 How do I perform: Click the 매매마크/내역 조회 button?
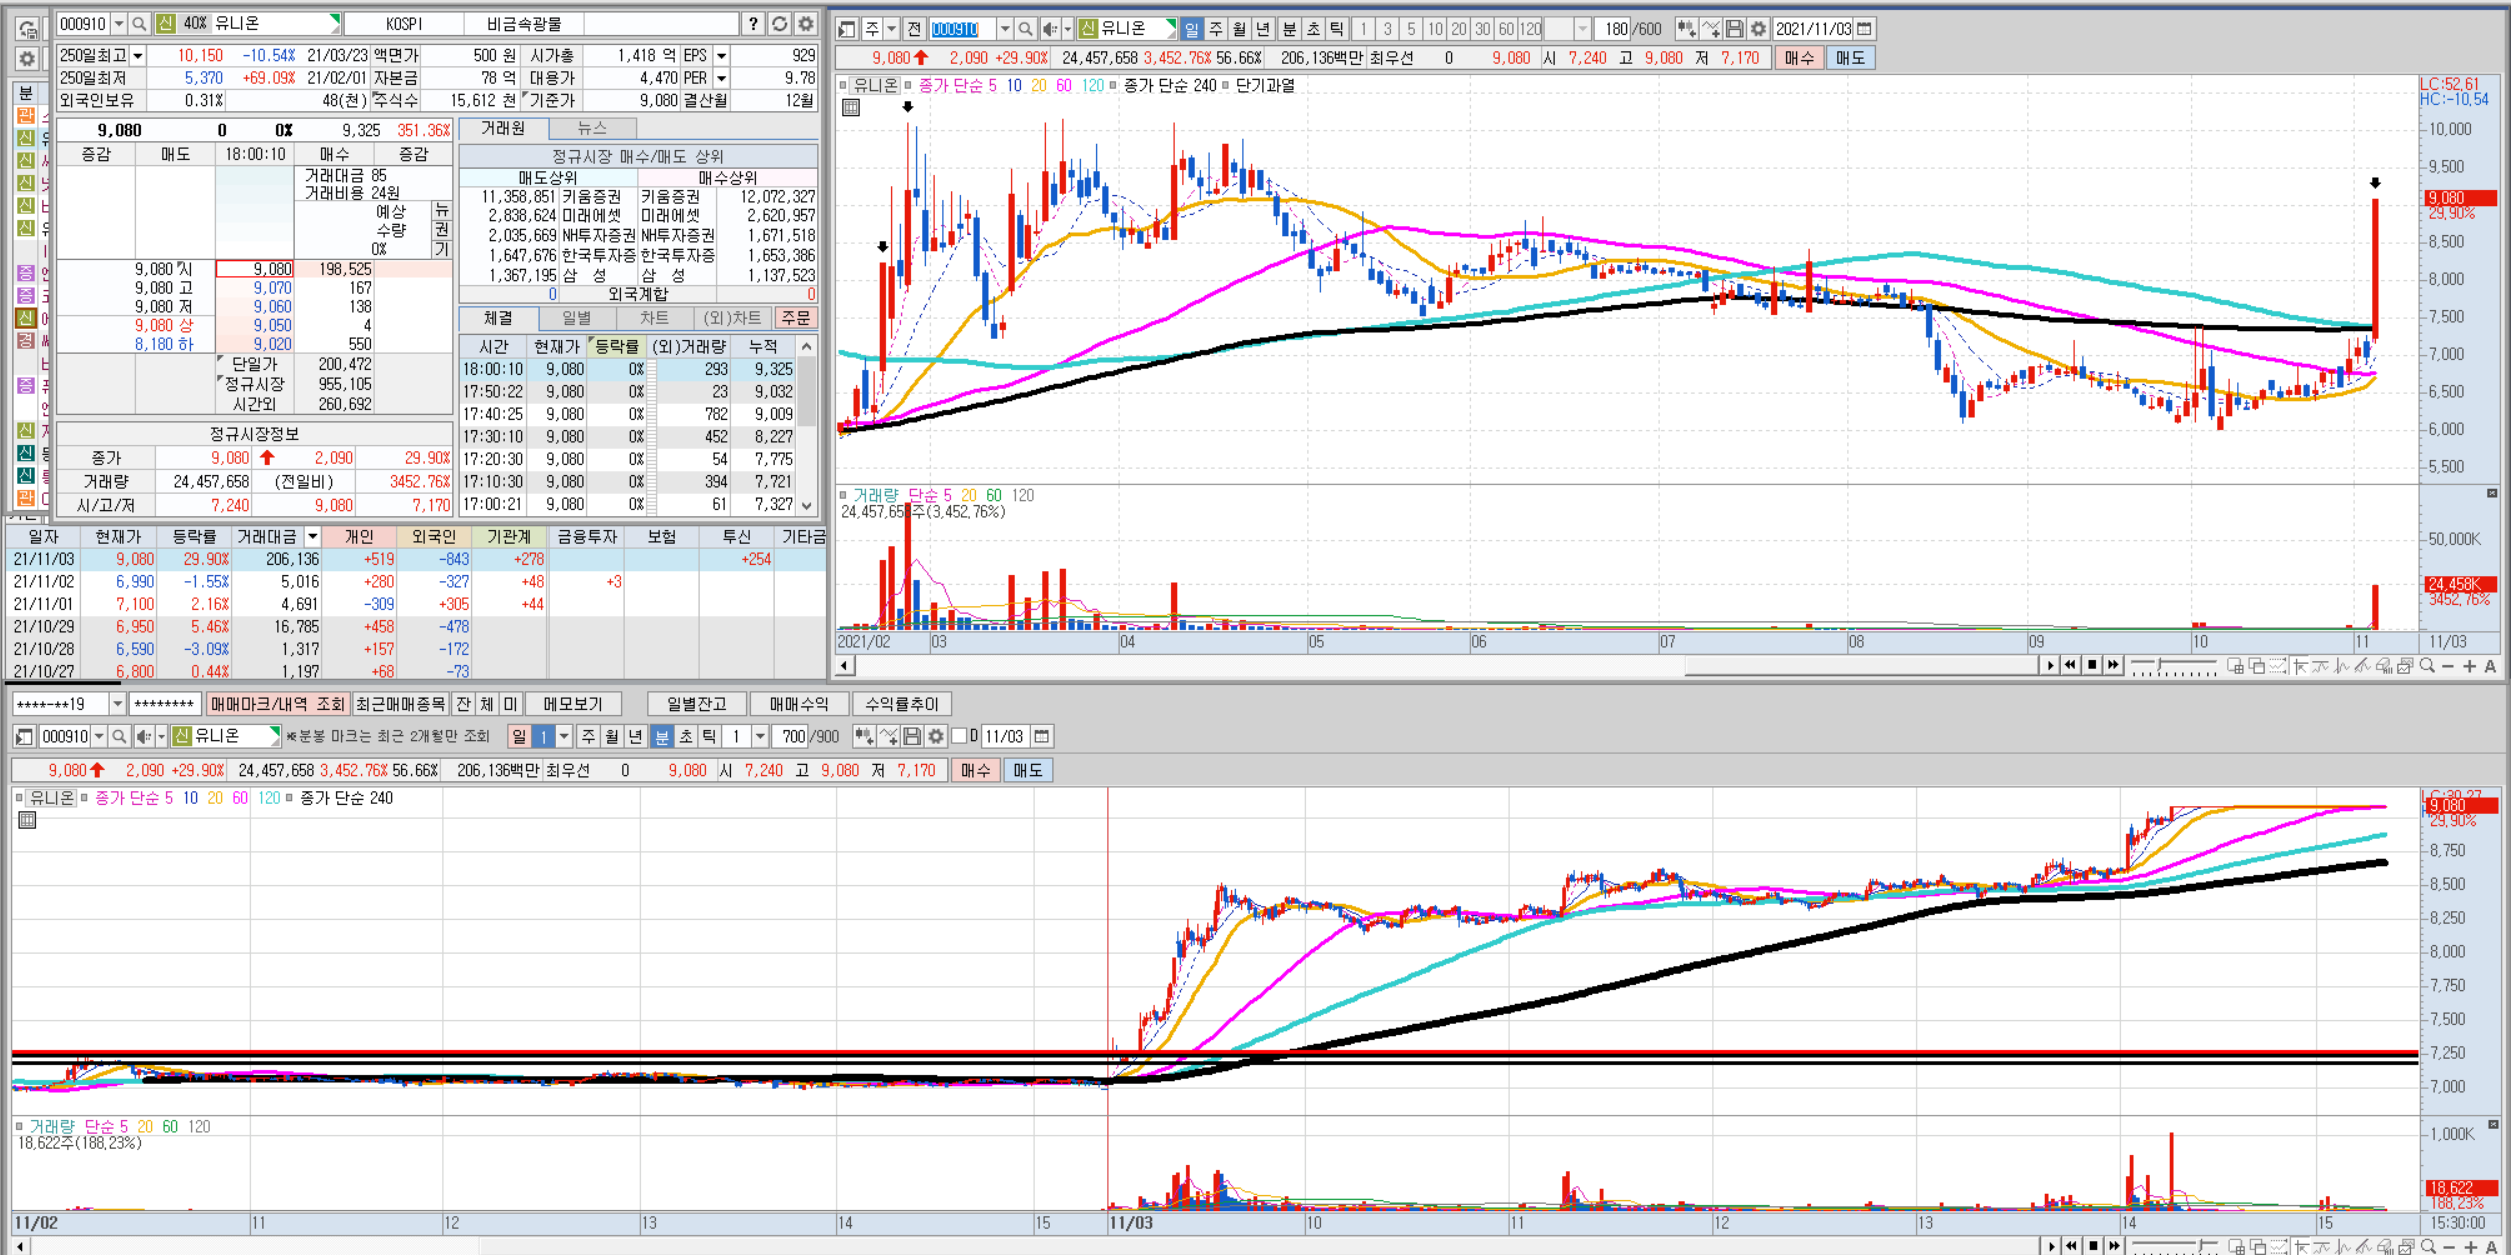277,704
